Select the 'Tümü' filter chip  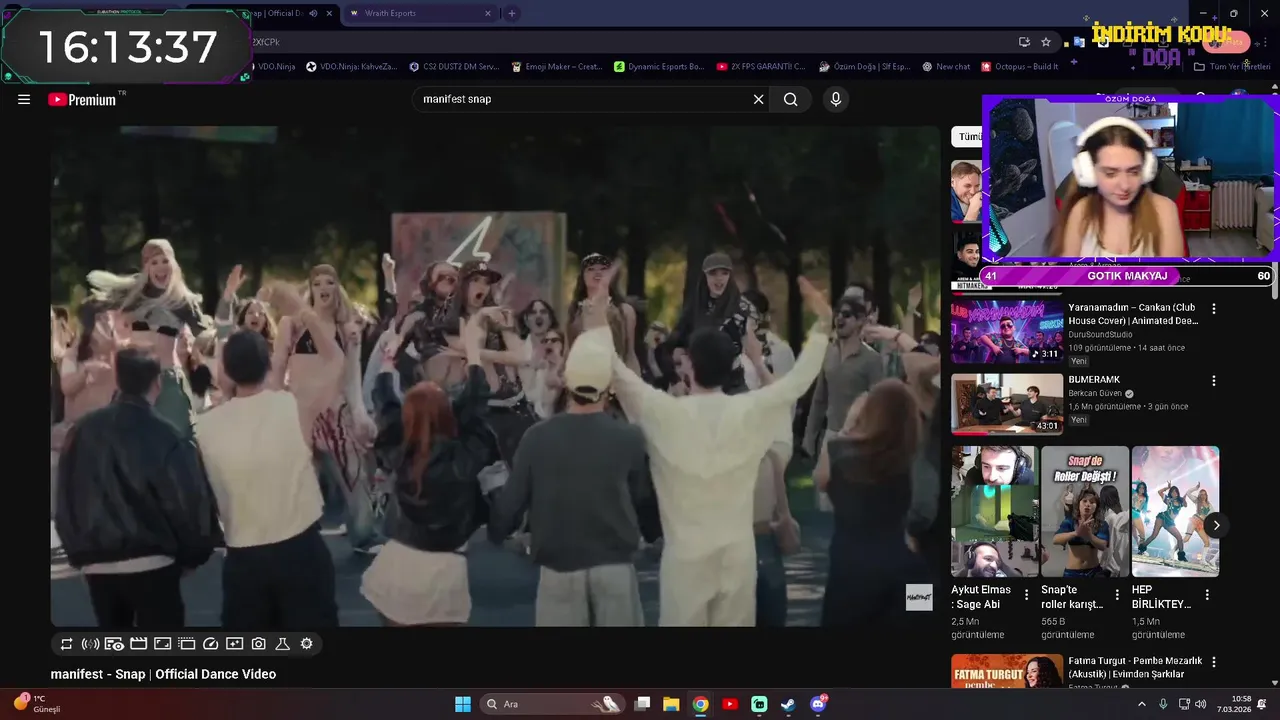[x=967, y=137]
